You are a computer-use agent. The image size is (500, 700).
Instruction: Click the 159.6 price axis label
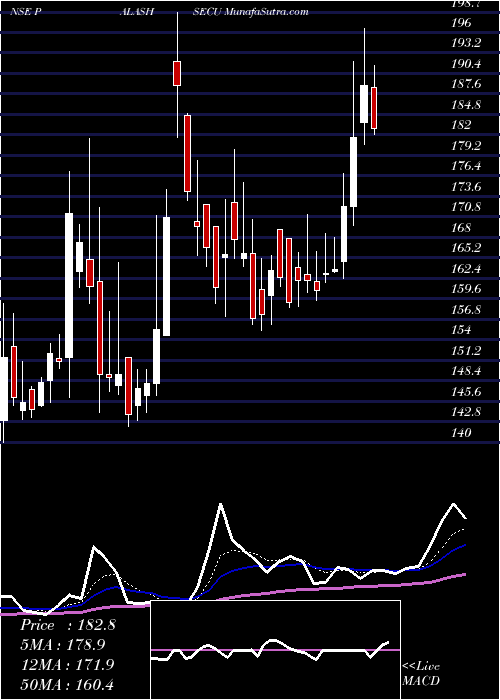click(x=466, y=288)
